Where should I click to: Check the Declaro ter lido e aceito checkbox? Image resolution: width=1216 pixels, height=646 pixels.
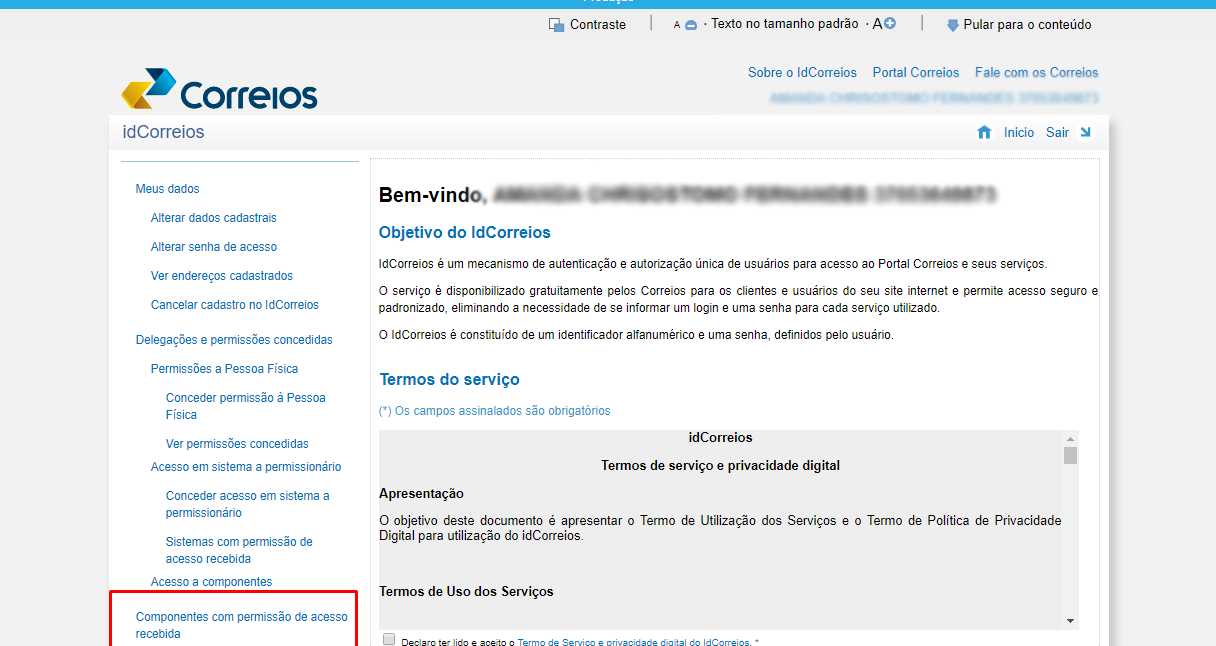click(389, 639)
